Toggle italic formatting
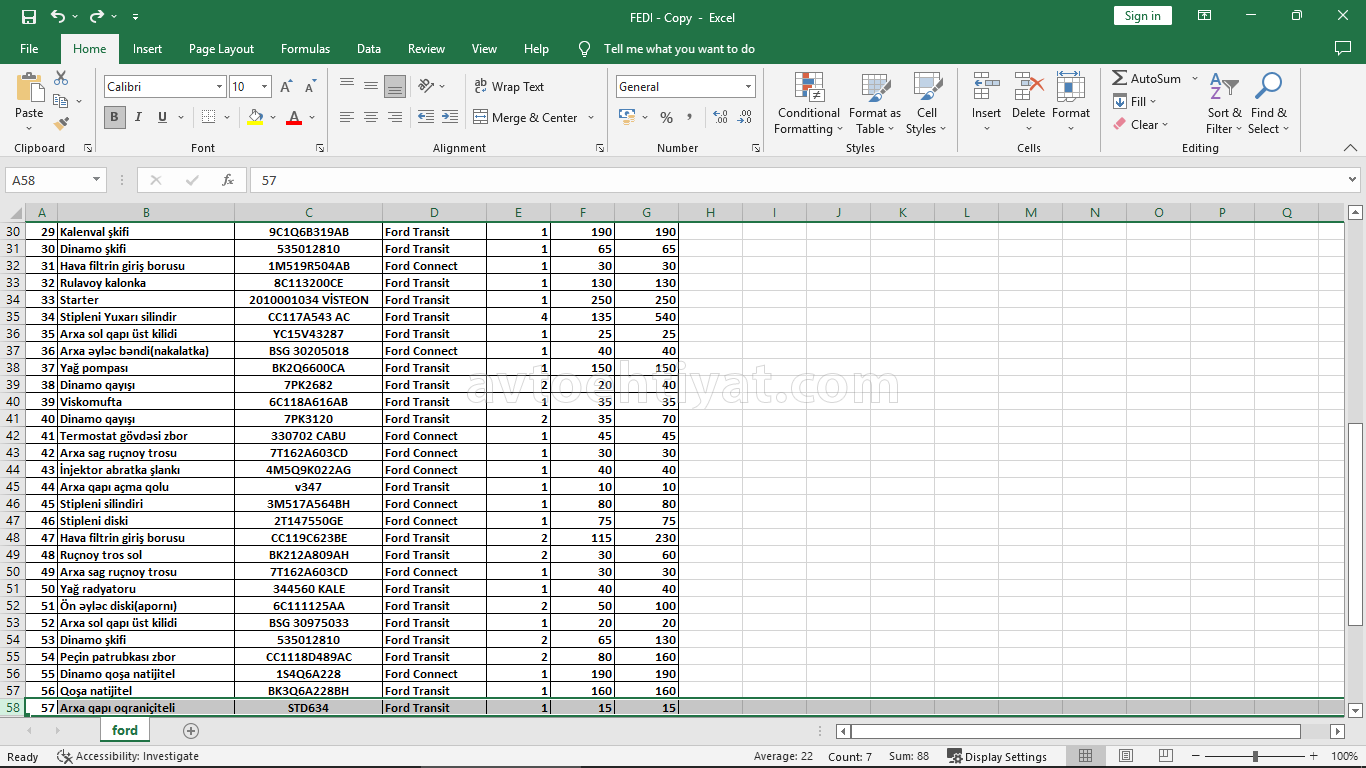The image size is (1366, 768). point(138,117)
